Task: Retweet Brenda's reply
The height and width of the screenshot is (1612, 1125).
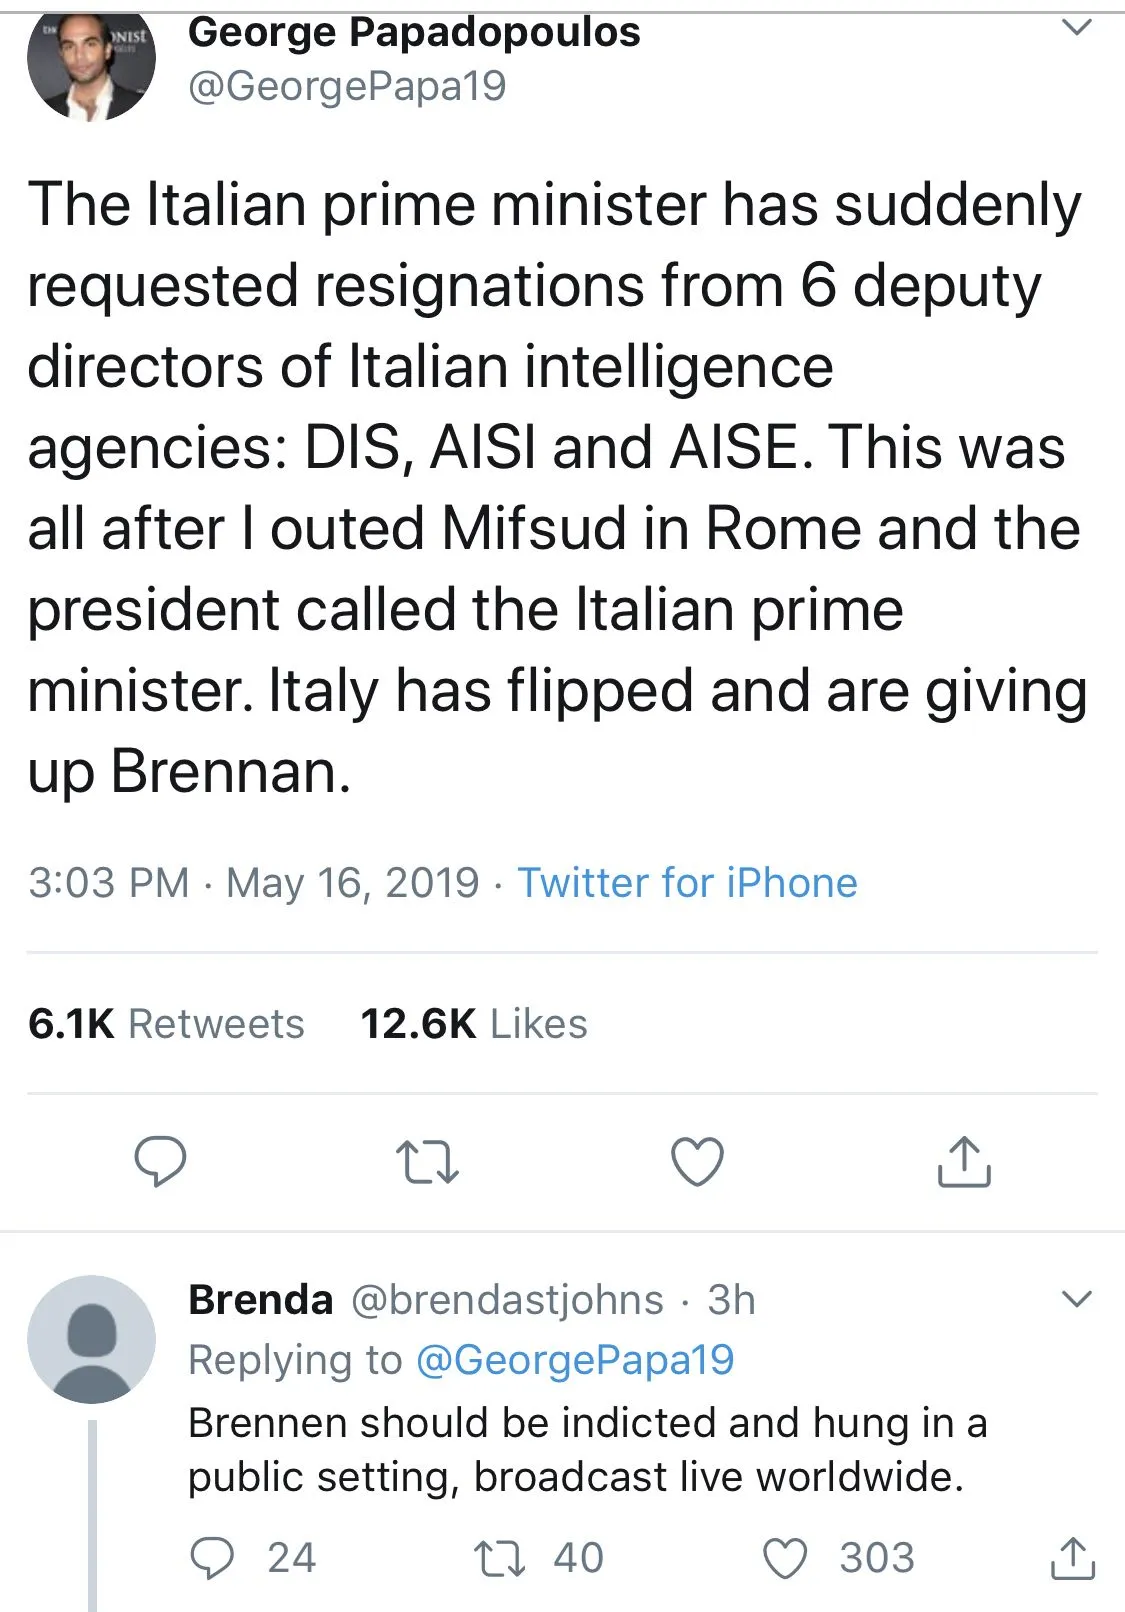Action: [x=499, y=1558]
